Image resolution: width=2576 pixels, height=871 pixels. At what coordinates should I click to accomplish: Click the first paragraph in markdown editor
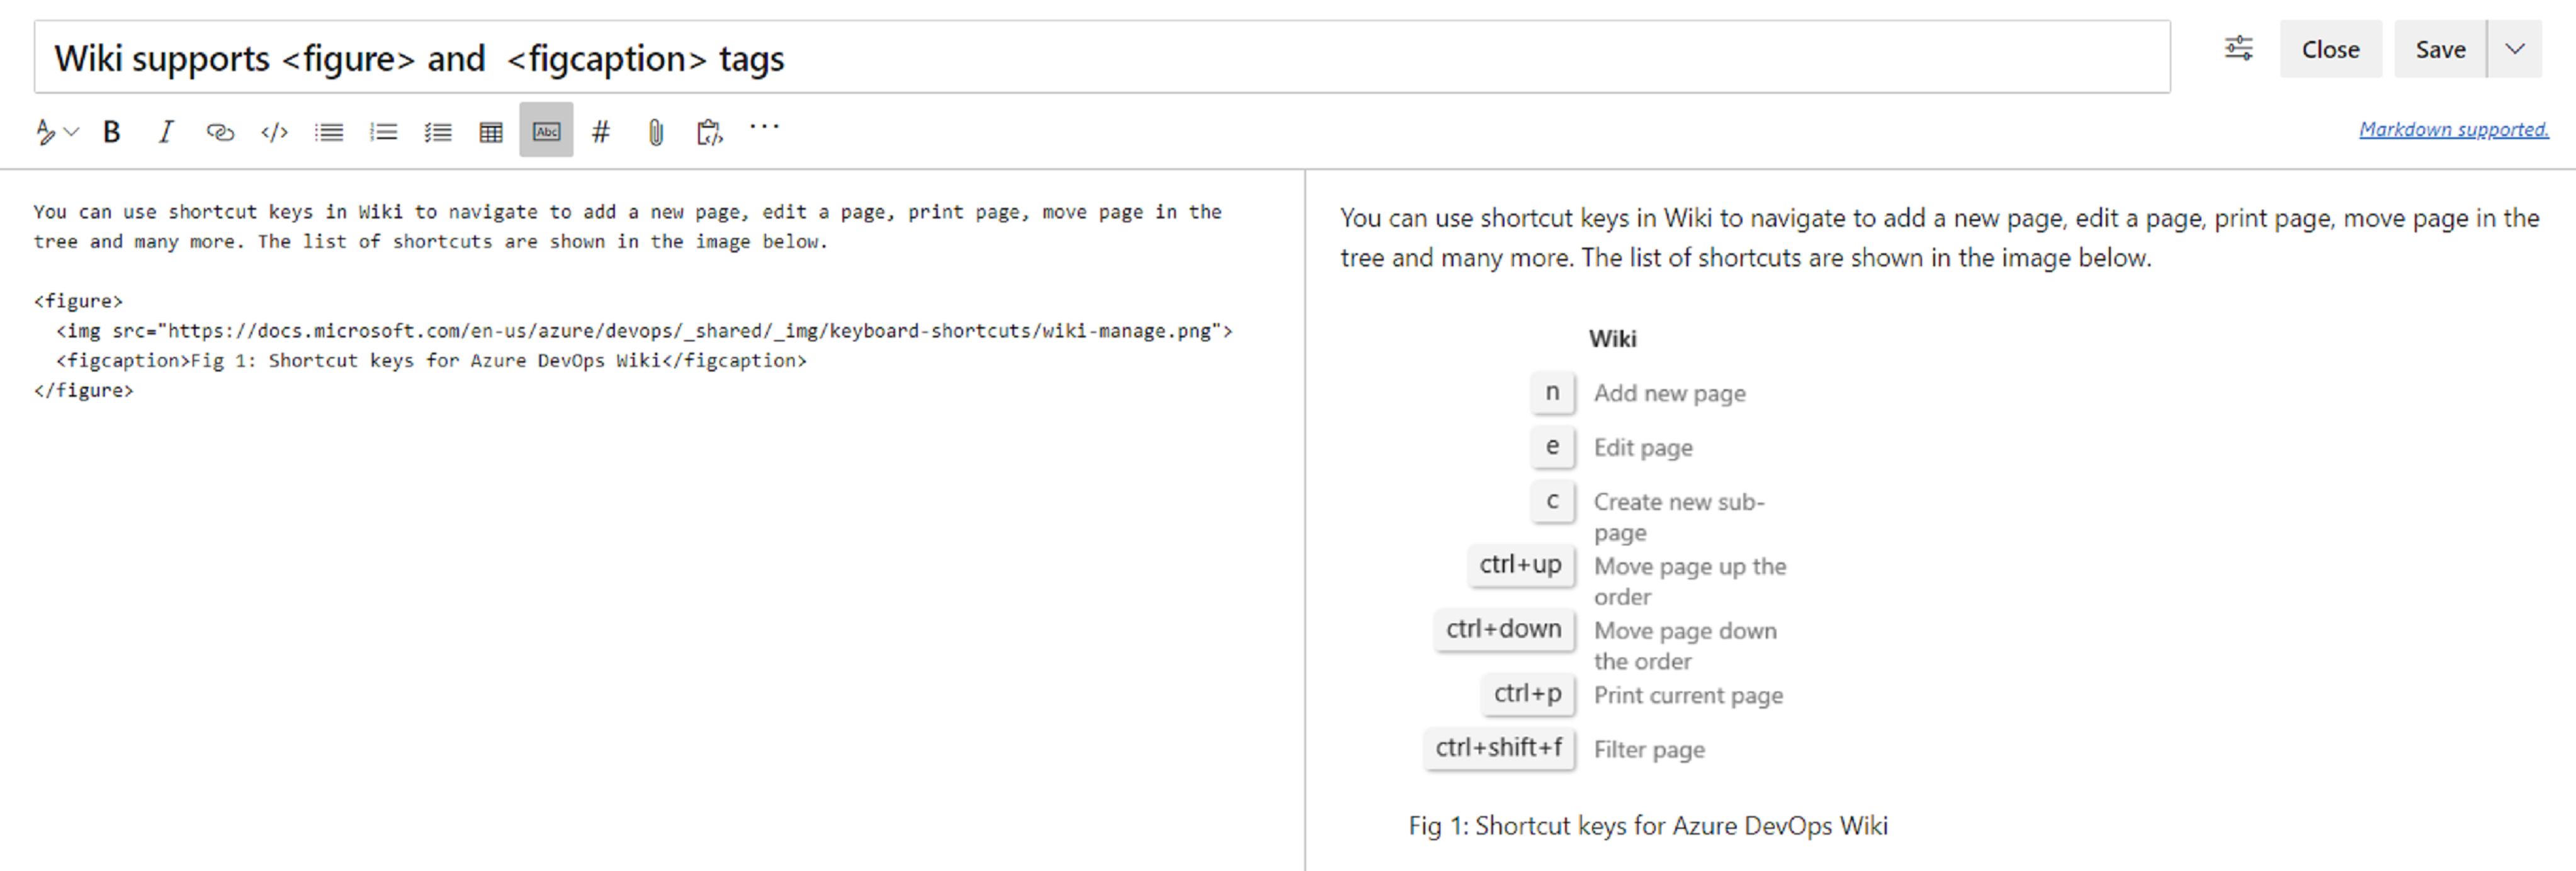click(x=628, y=226)
